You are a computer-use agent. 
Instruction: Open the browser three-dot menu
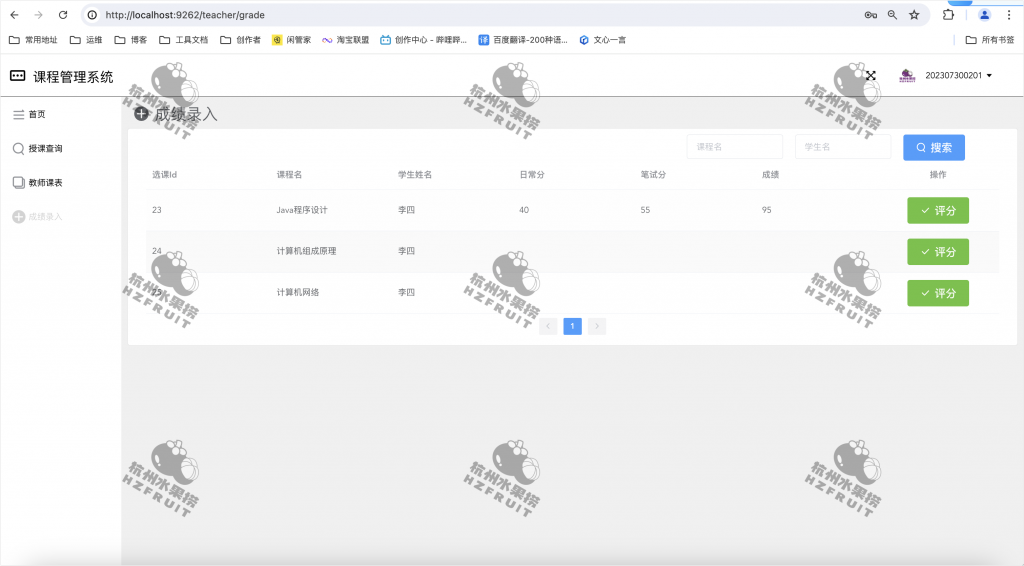pos(1008,14)
